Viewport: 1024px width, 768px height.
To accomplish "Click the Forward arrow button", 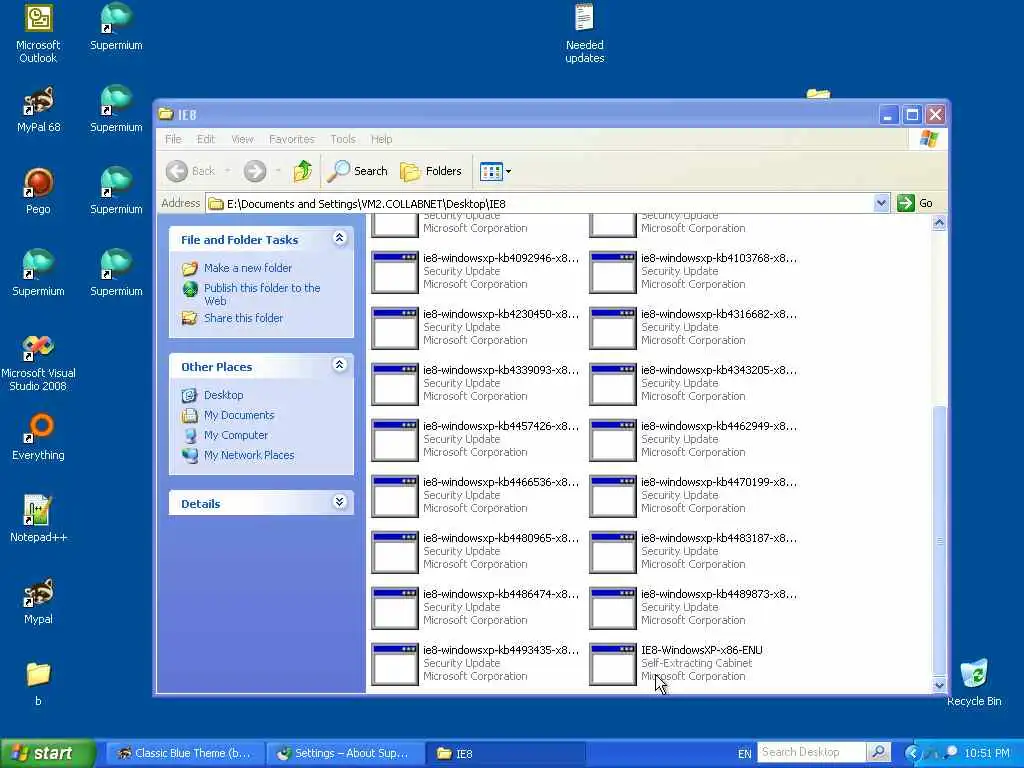I will click(255, 171).
